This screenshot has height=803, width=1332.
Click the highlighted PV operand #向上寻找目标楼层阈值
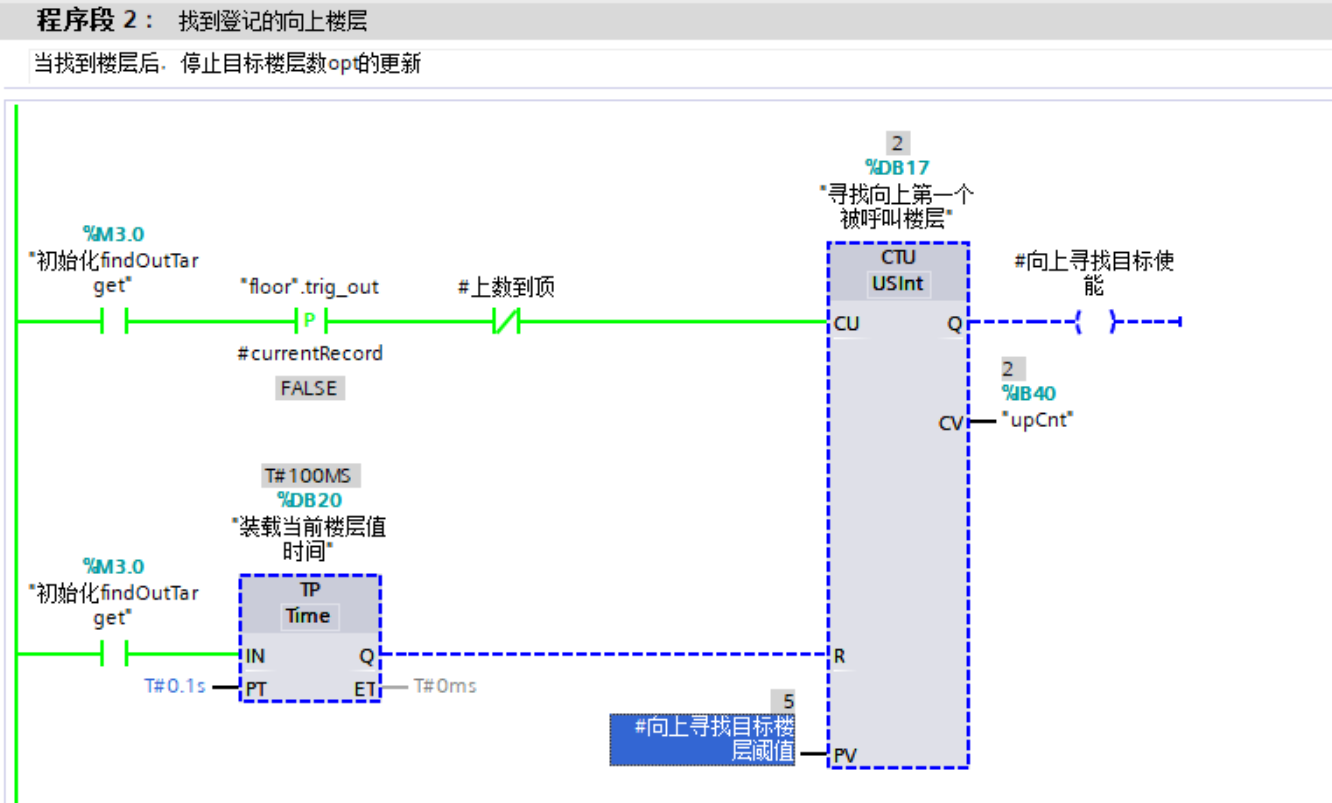pos(703,740)
